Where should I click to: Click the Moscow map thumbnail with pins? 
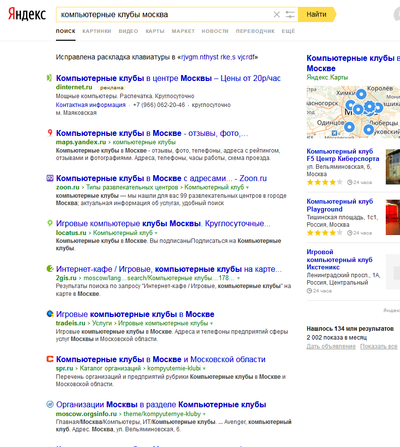pyautogui.click(x=353, y=112)
